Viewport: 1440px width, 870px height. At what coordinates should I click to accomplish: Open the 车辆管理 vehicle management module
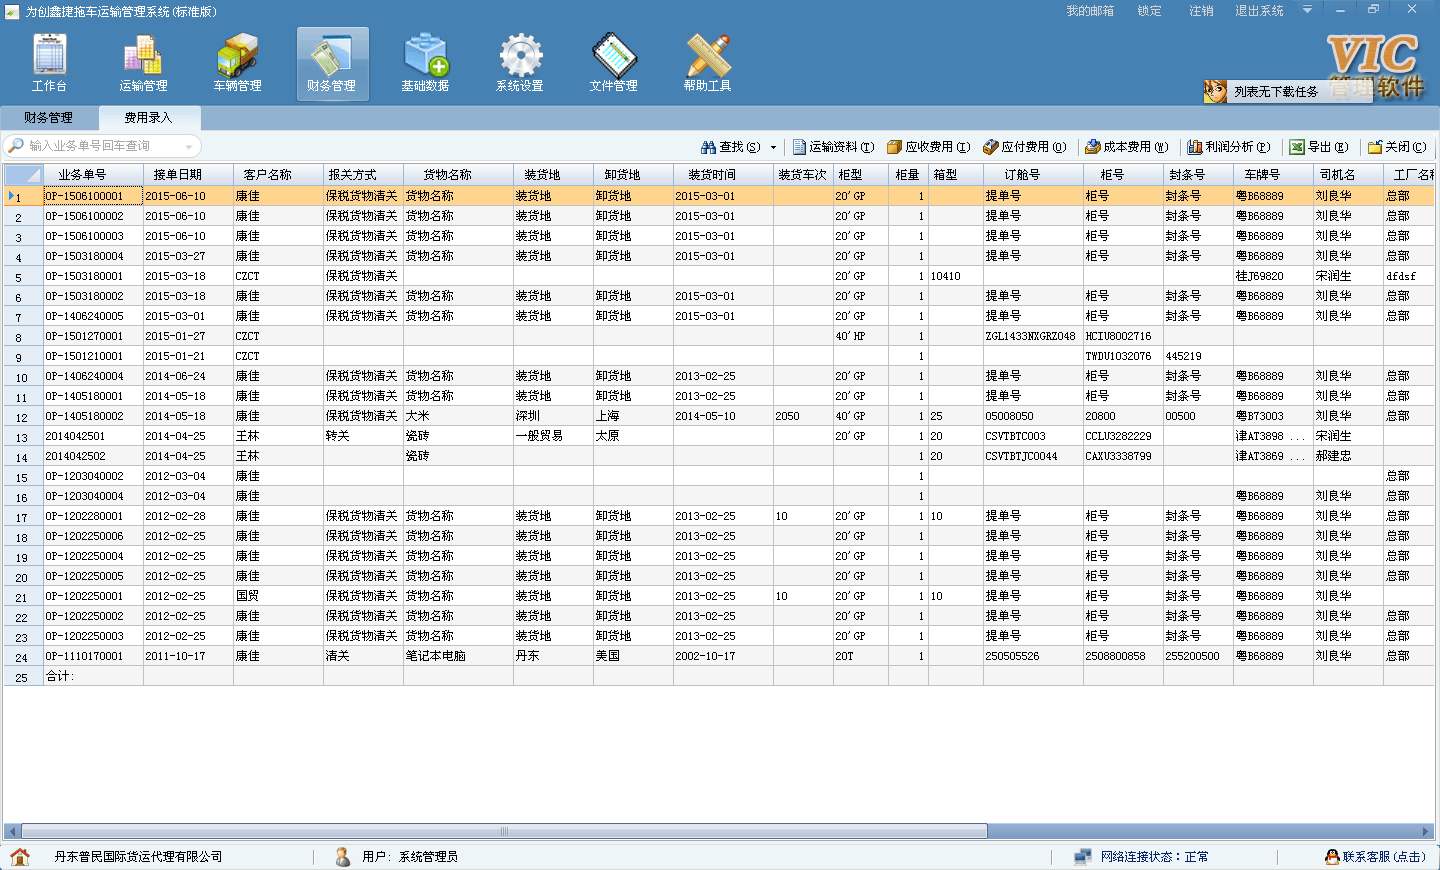coord(237,63)
